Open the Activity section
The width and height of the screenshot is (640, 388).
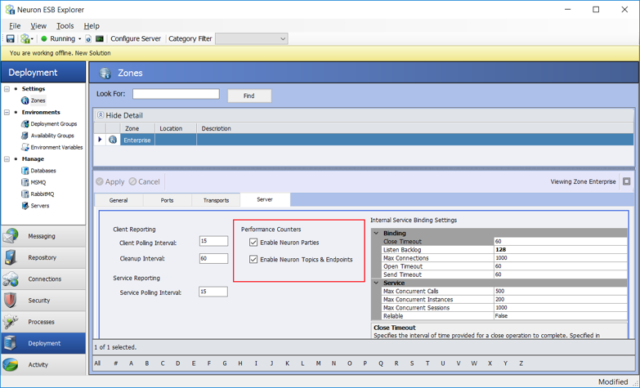click(43, 365)
